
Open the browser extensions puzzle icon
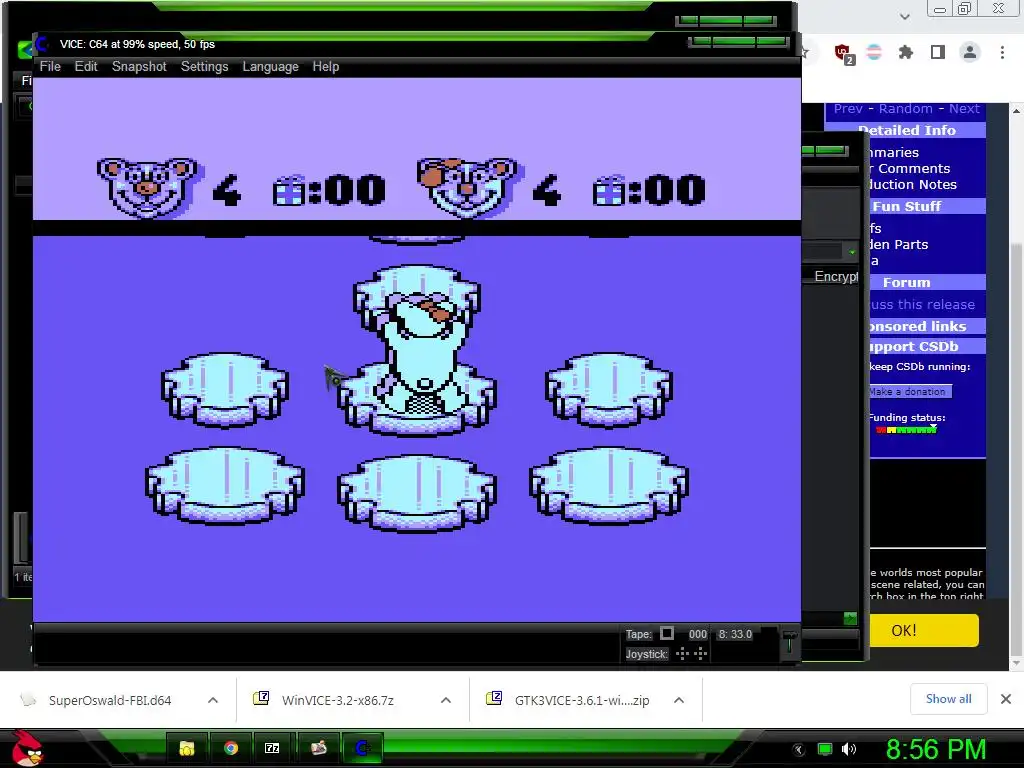(905, 52)
